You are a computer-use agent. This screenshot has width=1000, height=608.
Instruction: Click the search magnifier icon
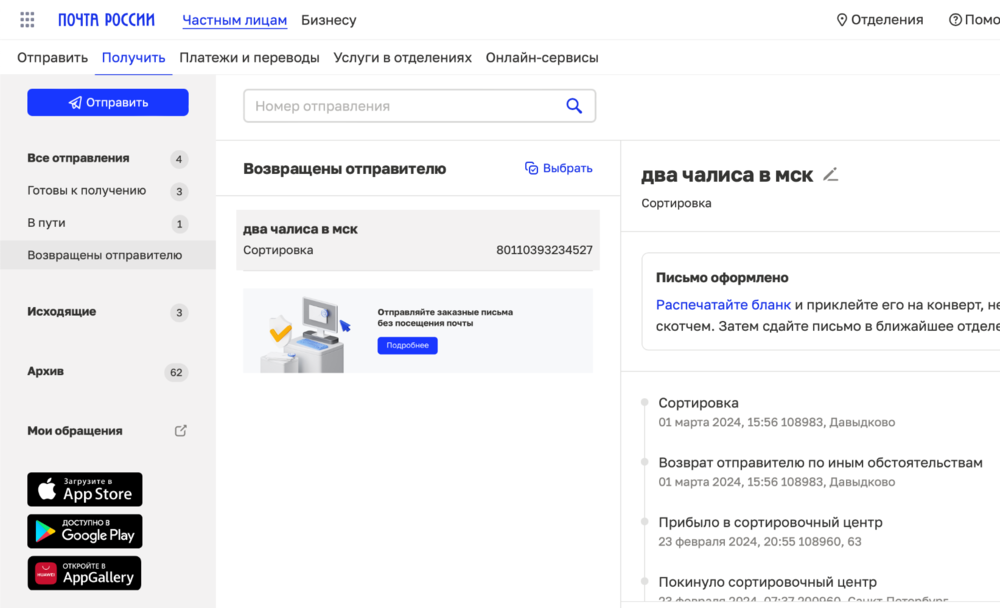pyautogui.click(x=573, y=105)
